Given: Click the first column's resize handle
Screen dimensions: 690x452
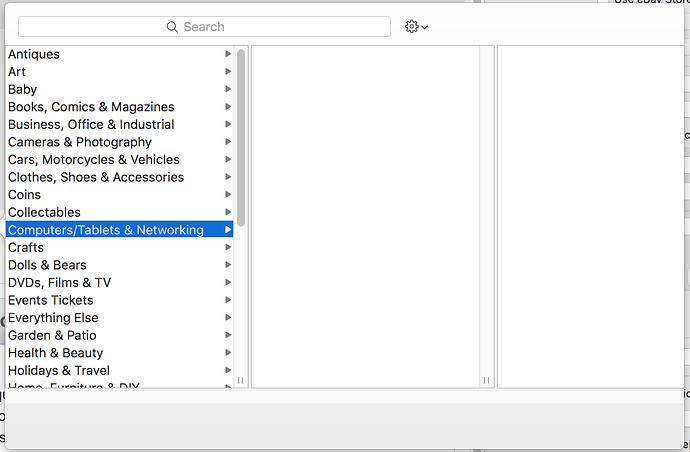Looking at the screenshot, I should click(241, 380).
